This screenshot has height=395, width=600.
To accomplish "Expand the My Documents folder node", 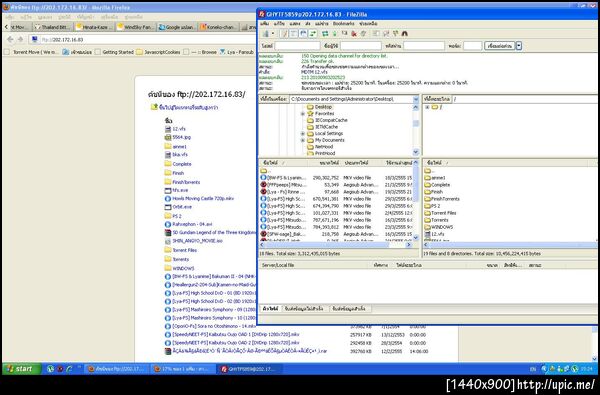I will click(303, 140).
